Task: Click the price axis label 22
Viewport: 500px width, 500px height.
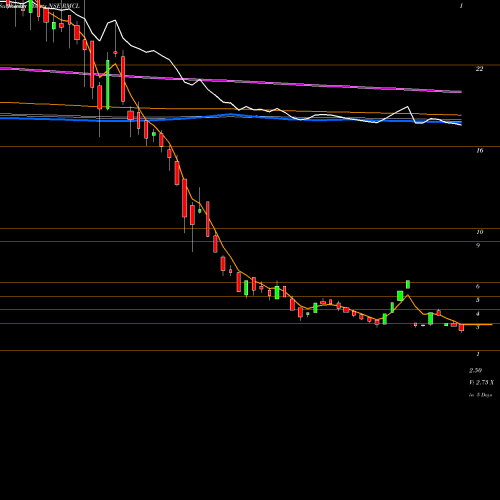Action: pyautogui.click(x=479, y=69)
